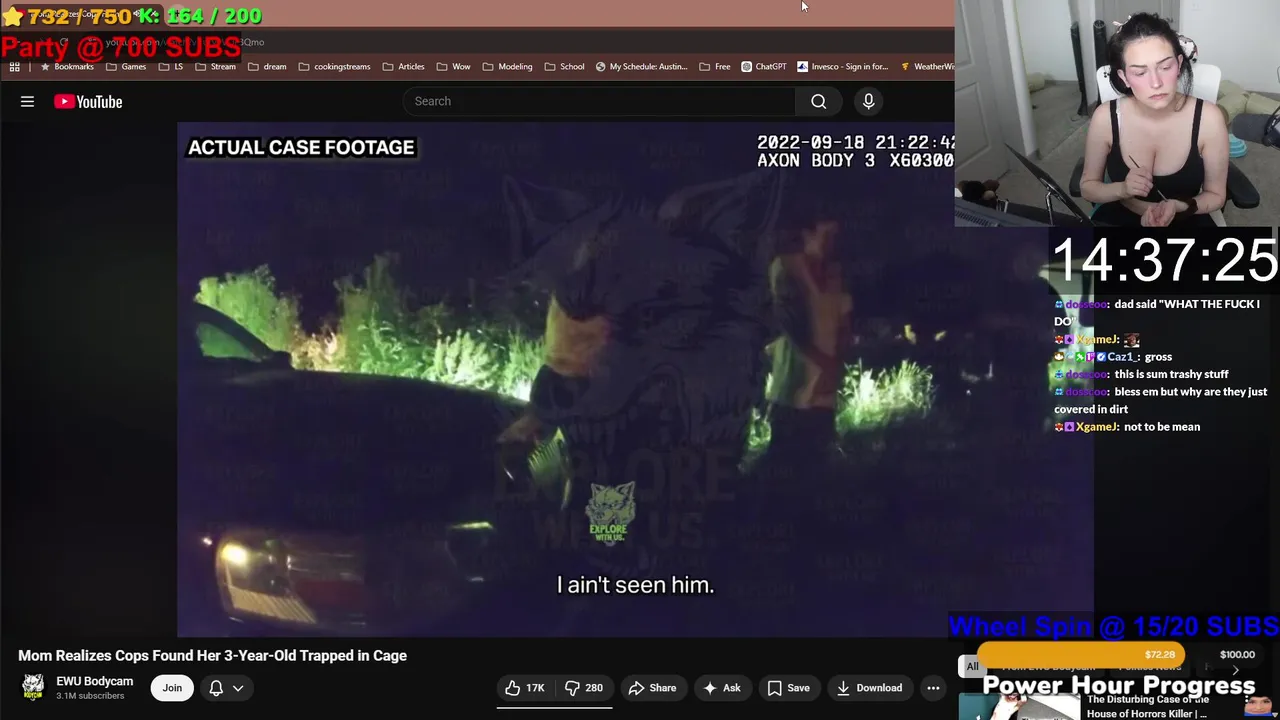Dislike the video with thumbs-down 280
This screenshot has height=720, width=1280.
(582, 688)
